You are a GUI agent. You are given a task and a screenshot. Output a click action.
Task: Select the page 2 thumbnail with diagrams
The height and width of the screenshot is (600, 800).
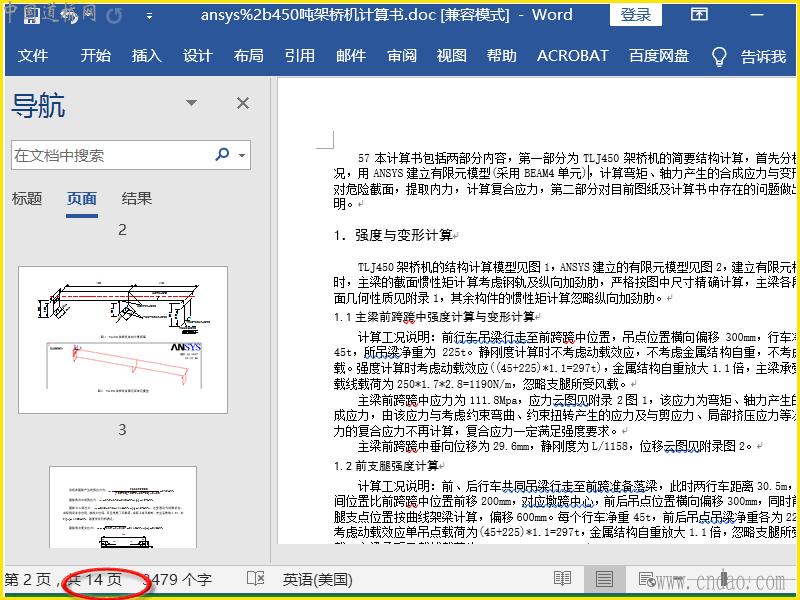click(123, 340)
